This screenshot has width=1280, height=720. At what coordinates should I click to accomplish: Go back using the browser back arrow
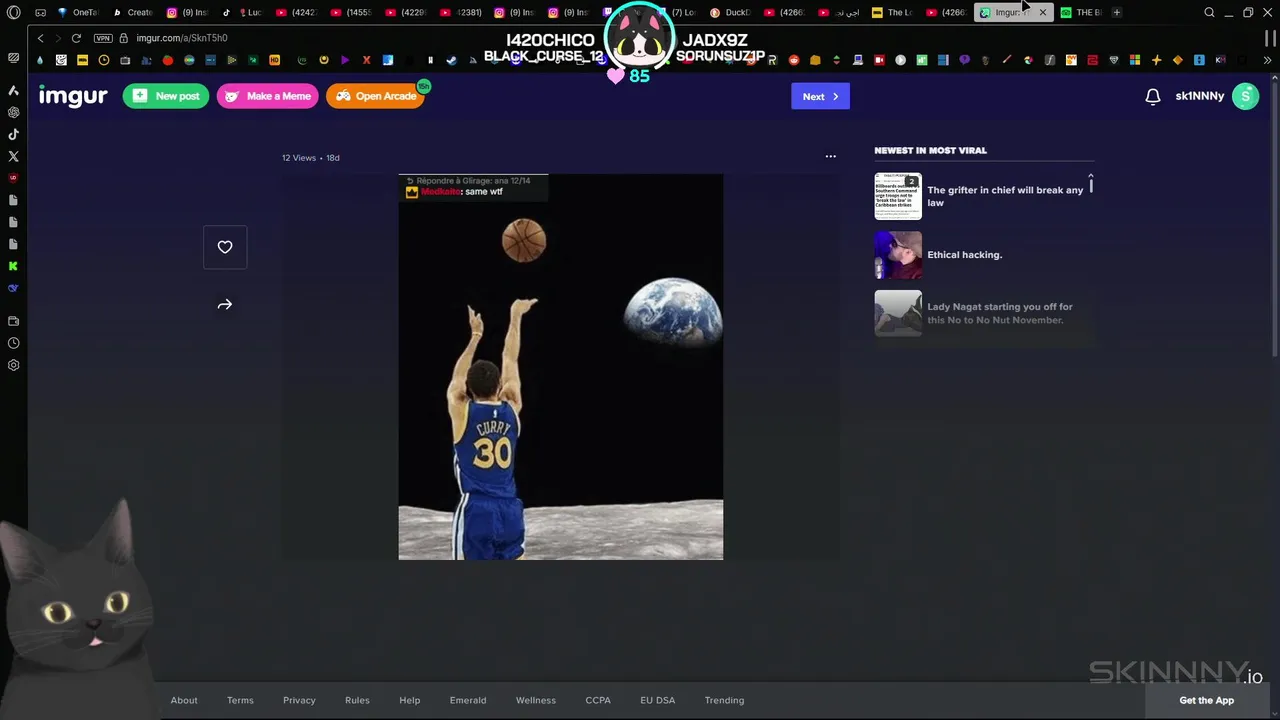(40, 38)
